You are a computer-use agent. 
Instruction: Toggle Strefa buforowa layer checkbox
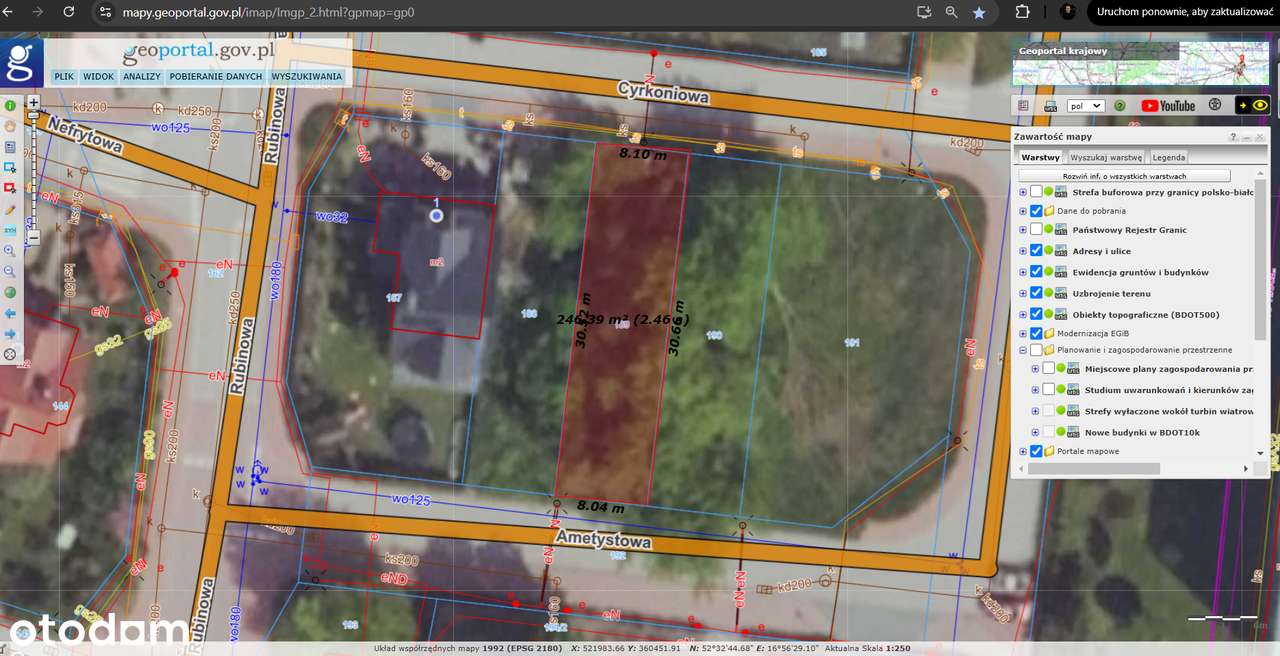[1036, 192]
